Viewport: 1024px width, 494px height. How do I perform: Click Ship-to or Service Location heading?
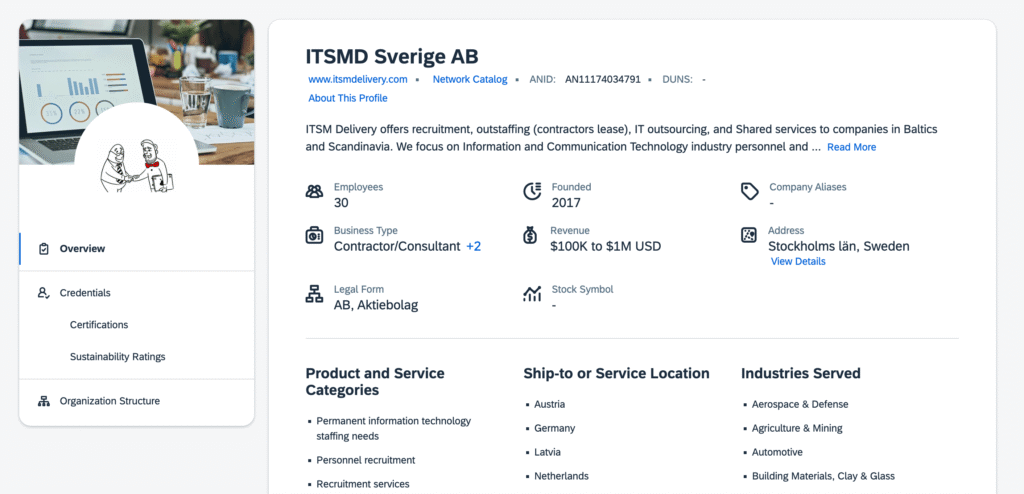[616, 373]
